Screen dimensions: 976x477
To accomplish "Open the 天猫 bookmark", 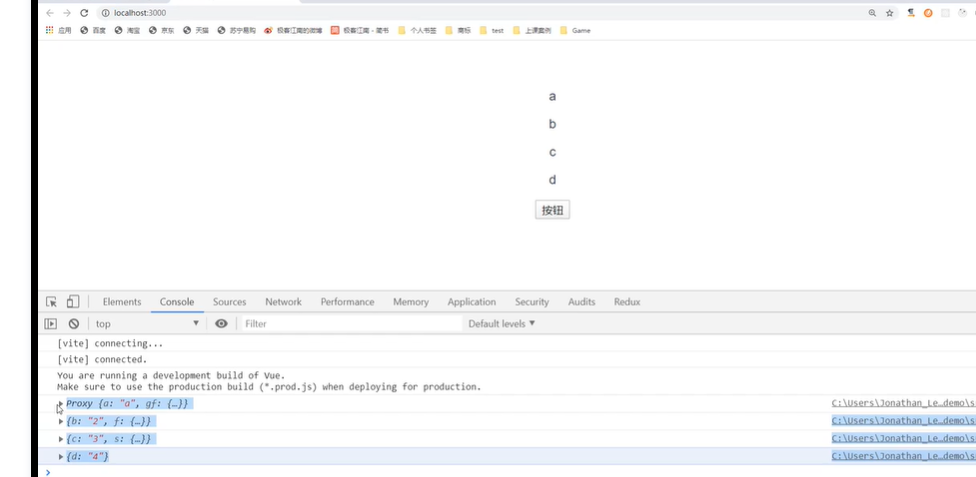I will coord(195,30).
